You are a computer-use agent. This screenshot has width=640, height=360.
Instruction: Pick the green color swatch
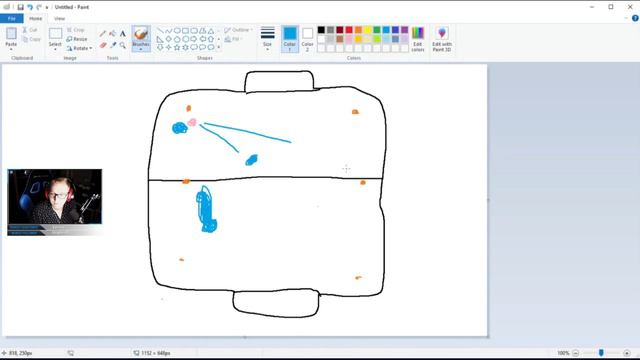coord(377,30)
